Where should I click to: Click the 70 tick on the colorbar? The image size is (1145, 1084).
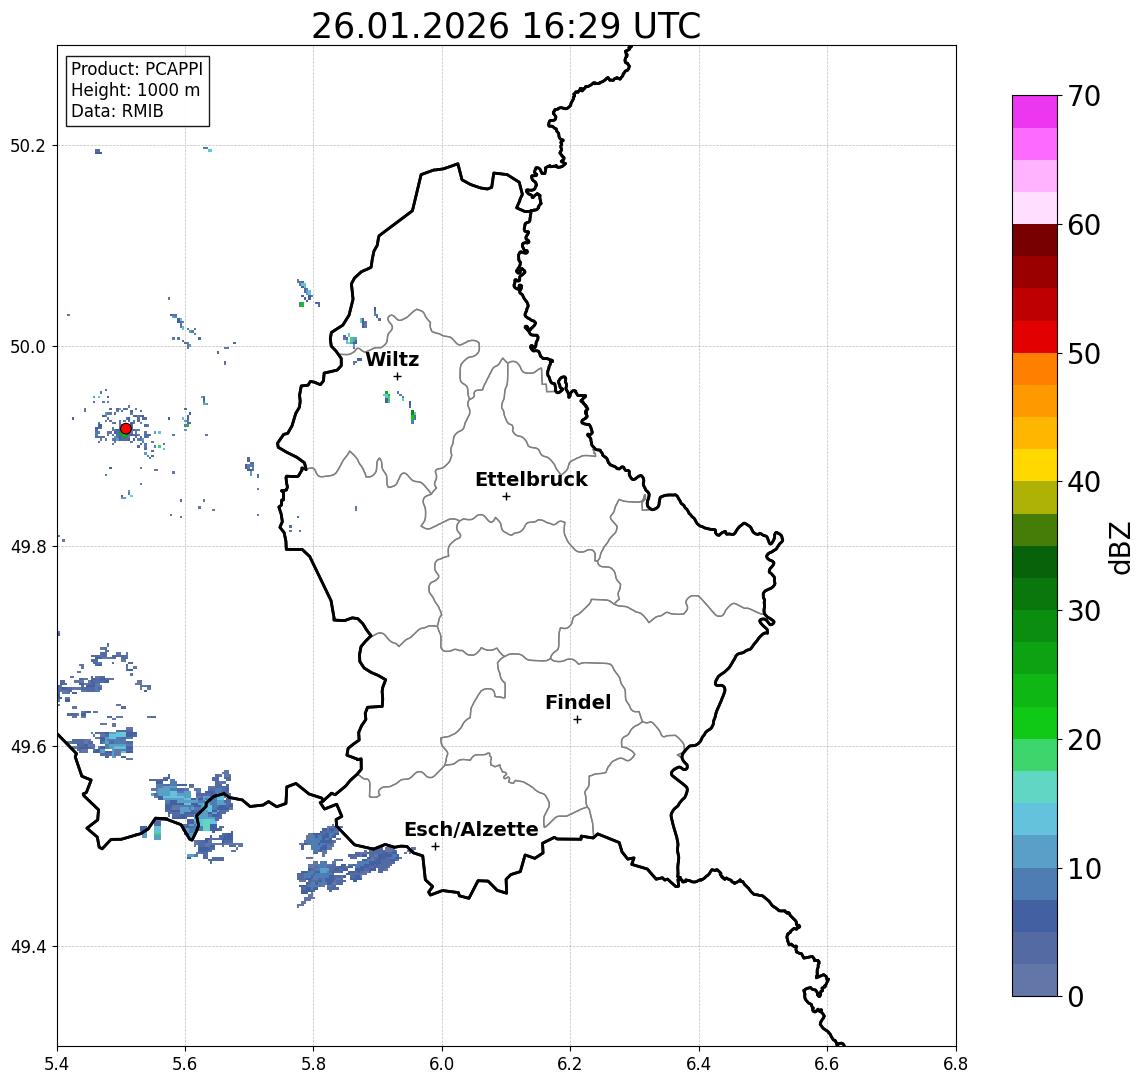[x=1083, y=96]
